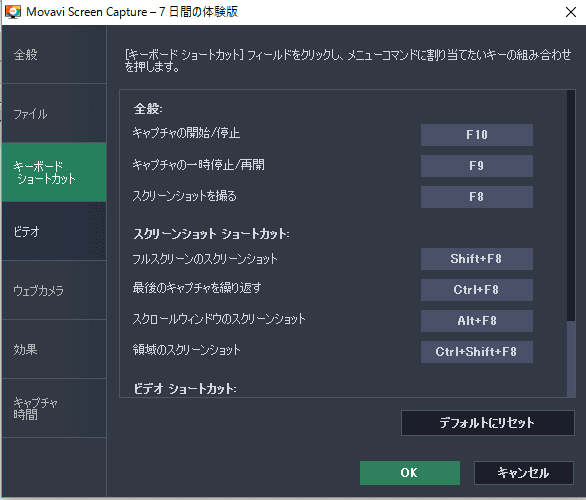The width and height of the screenshot is (586, 500).
Task: Click the キャプチャの一時停止/再開 label
Action: (198, 164)
